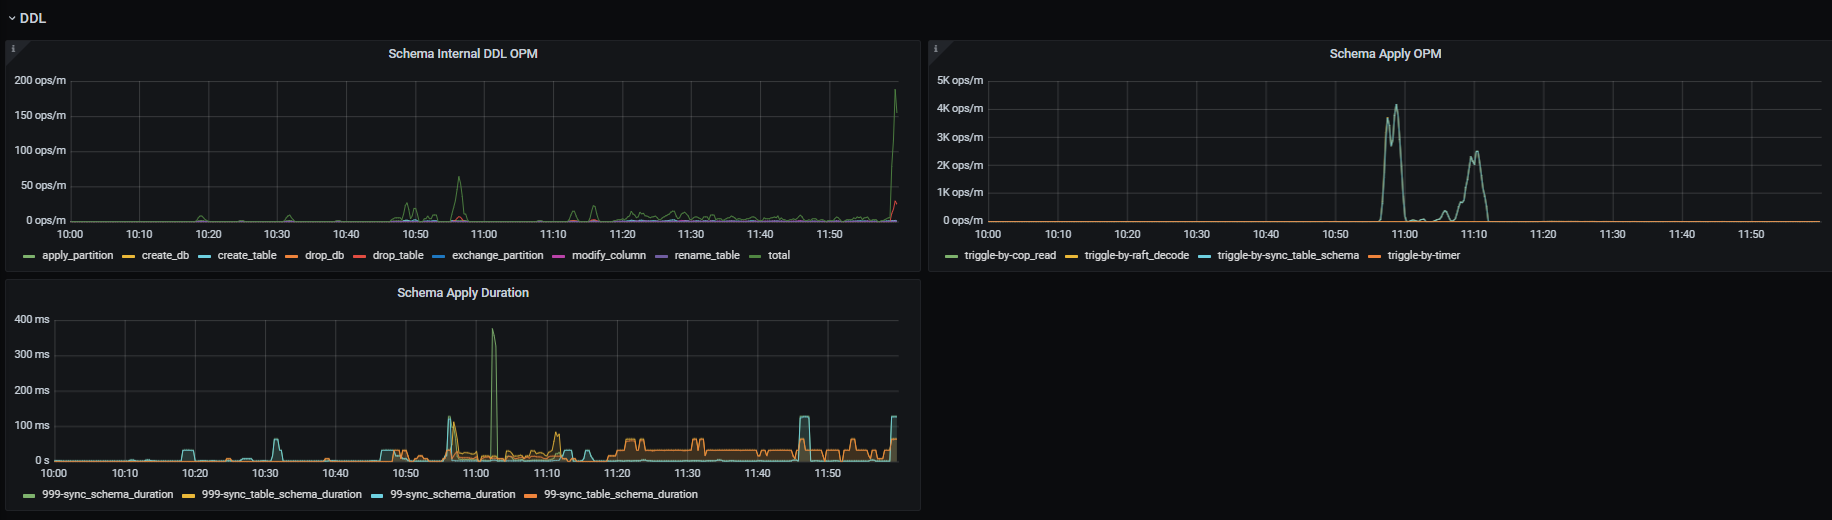The height and width of the screenshot is (520, 1832).
Task: Open the Schema Apply OPM panel title menu
Action: [1385, 54]
